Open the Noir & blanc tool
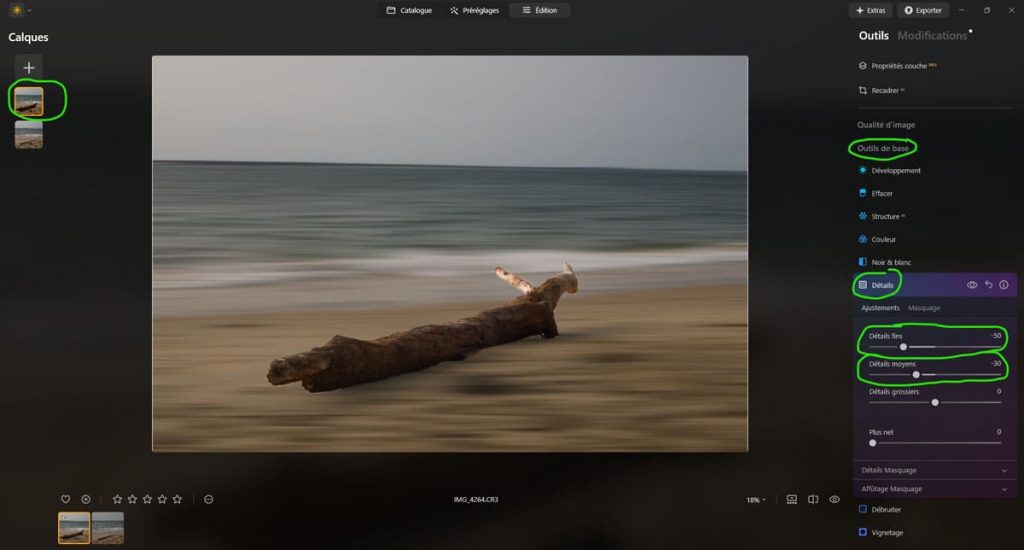1024x550 pixels. (892, 262)
